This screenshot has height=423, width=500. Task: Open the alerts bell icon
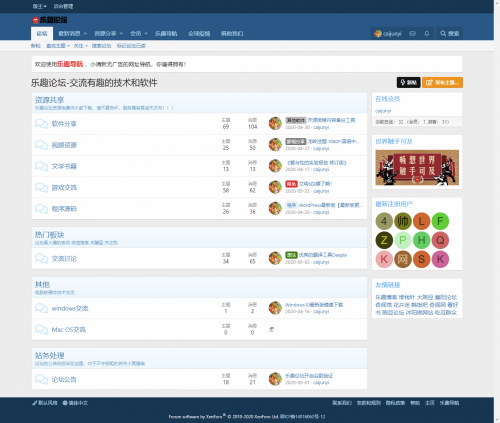(427, 34)
